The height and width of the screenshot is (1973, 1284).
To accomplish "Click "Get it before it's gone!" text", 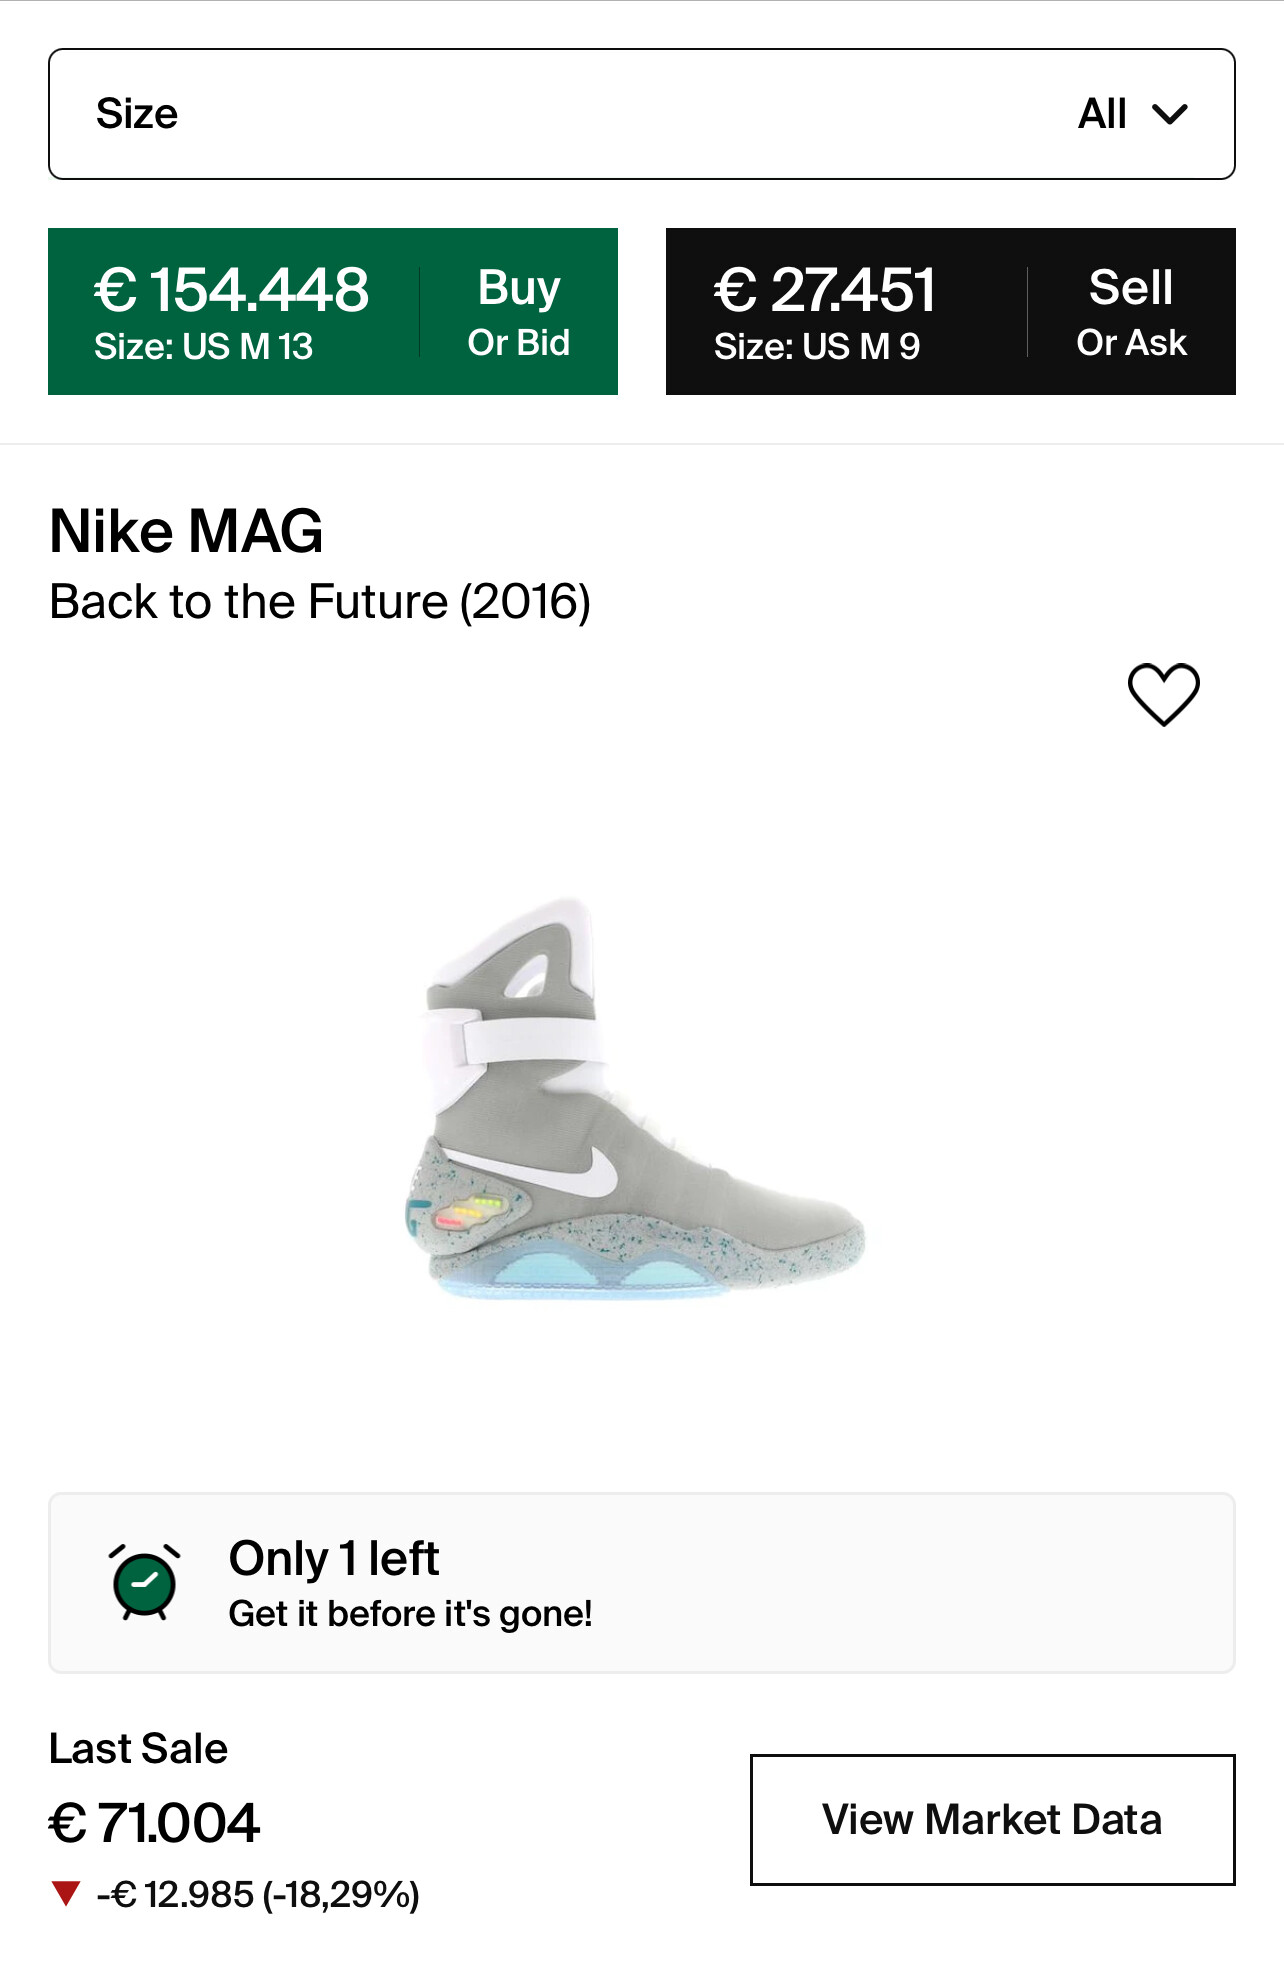I will pyautogui.click(x=410, y=1614).
